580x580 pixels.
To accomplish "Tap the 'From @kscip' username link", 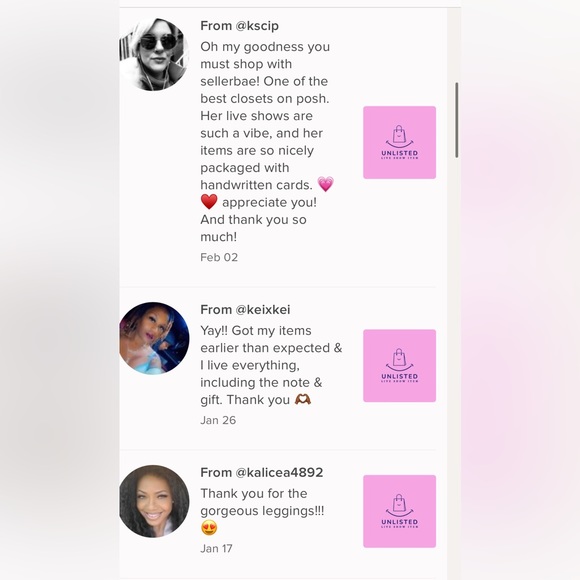I will tap(240, 26).
